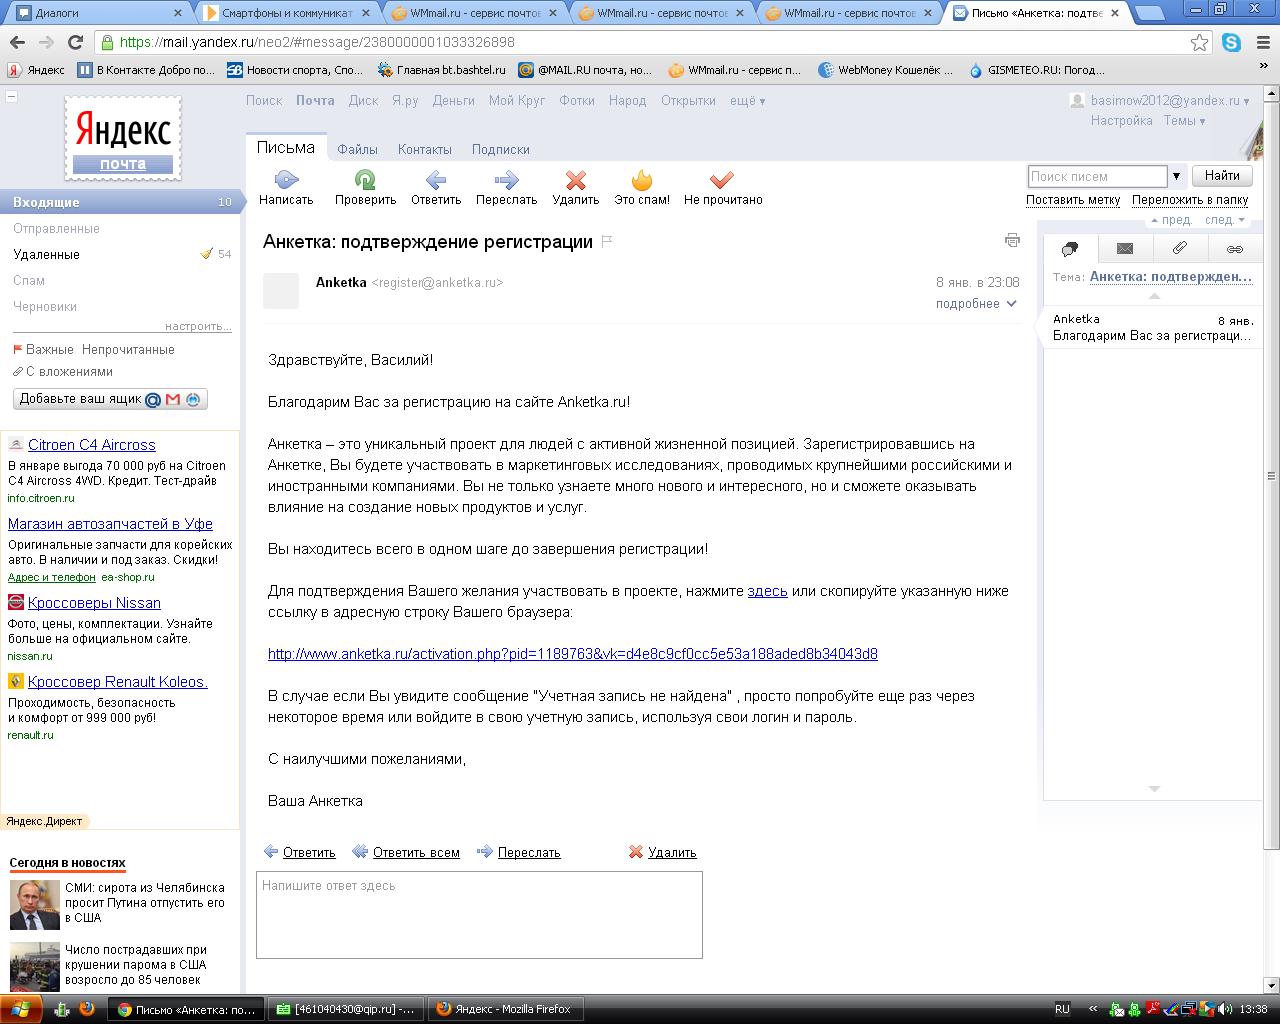Open В Контакте bookmark

pos(147,70)
